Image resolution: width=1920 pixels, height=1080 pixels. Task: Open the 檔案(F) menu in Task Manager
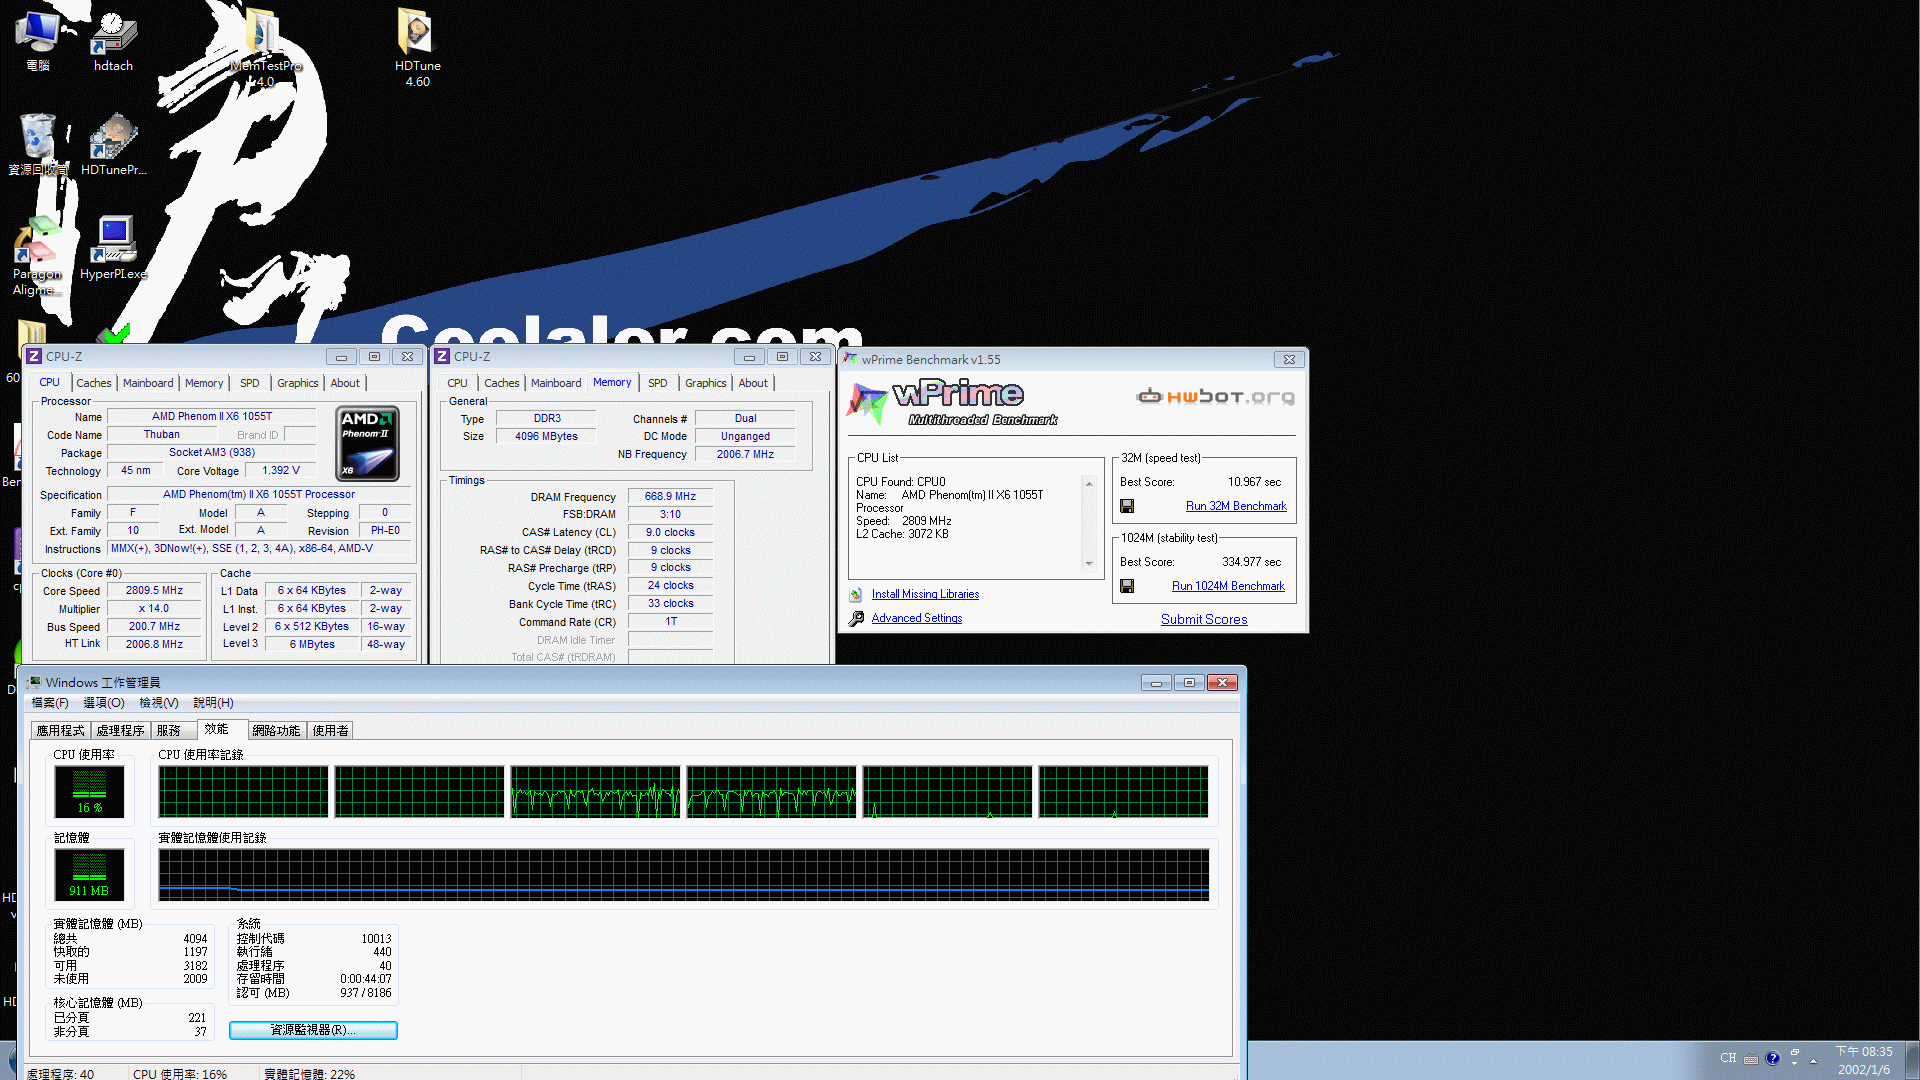tap(50, 703)
